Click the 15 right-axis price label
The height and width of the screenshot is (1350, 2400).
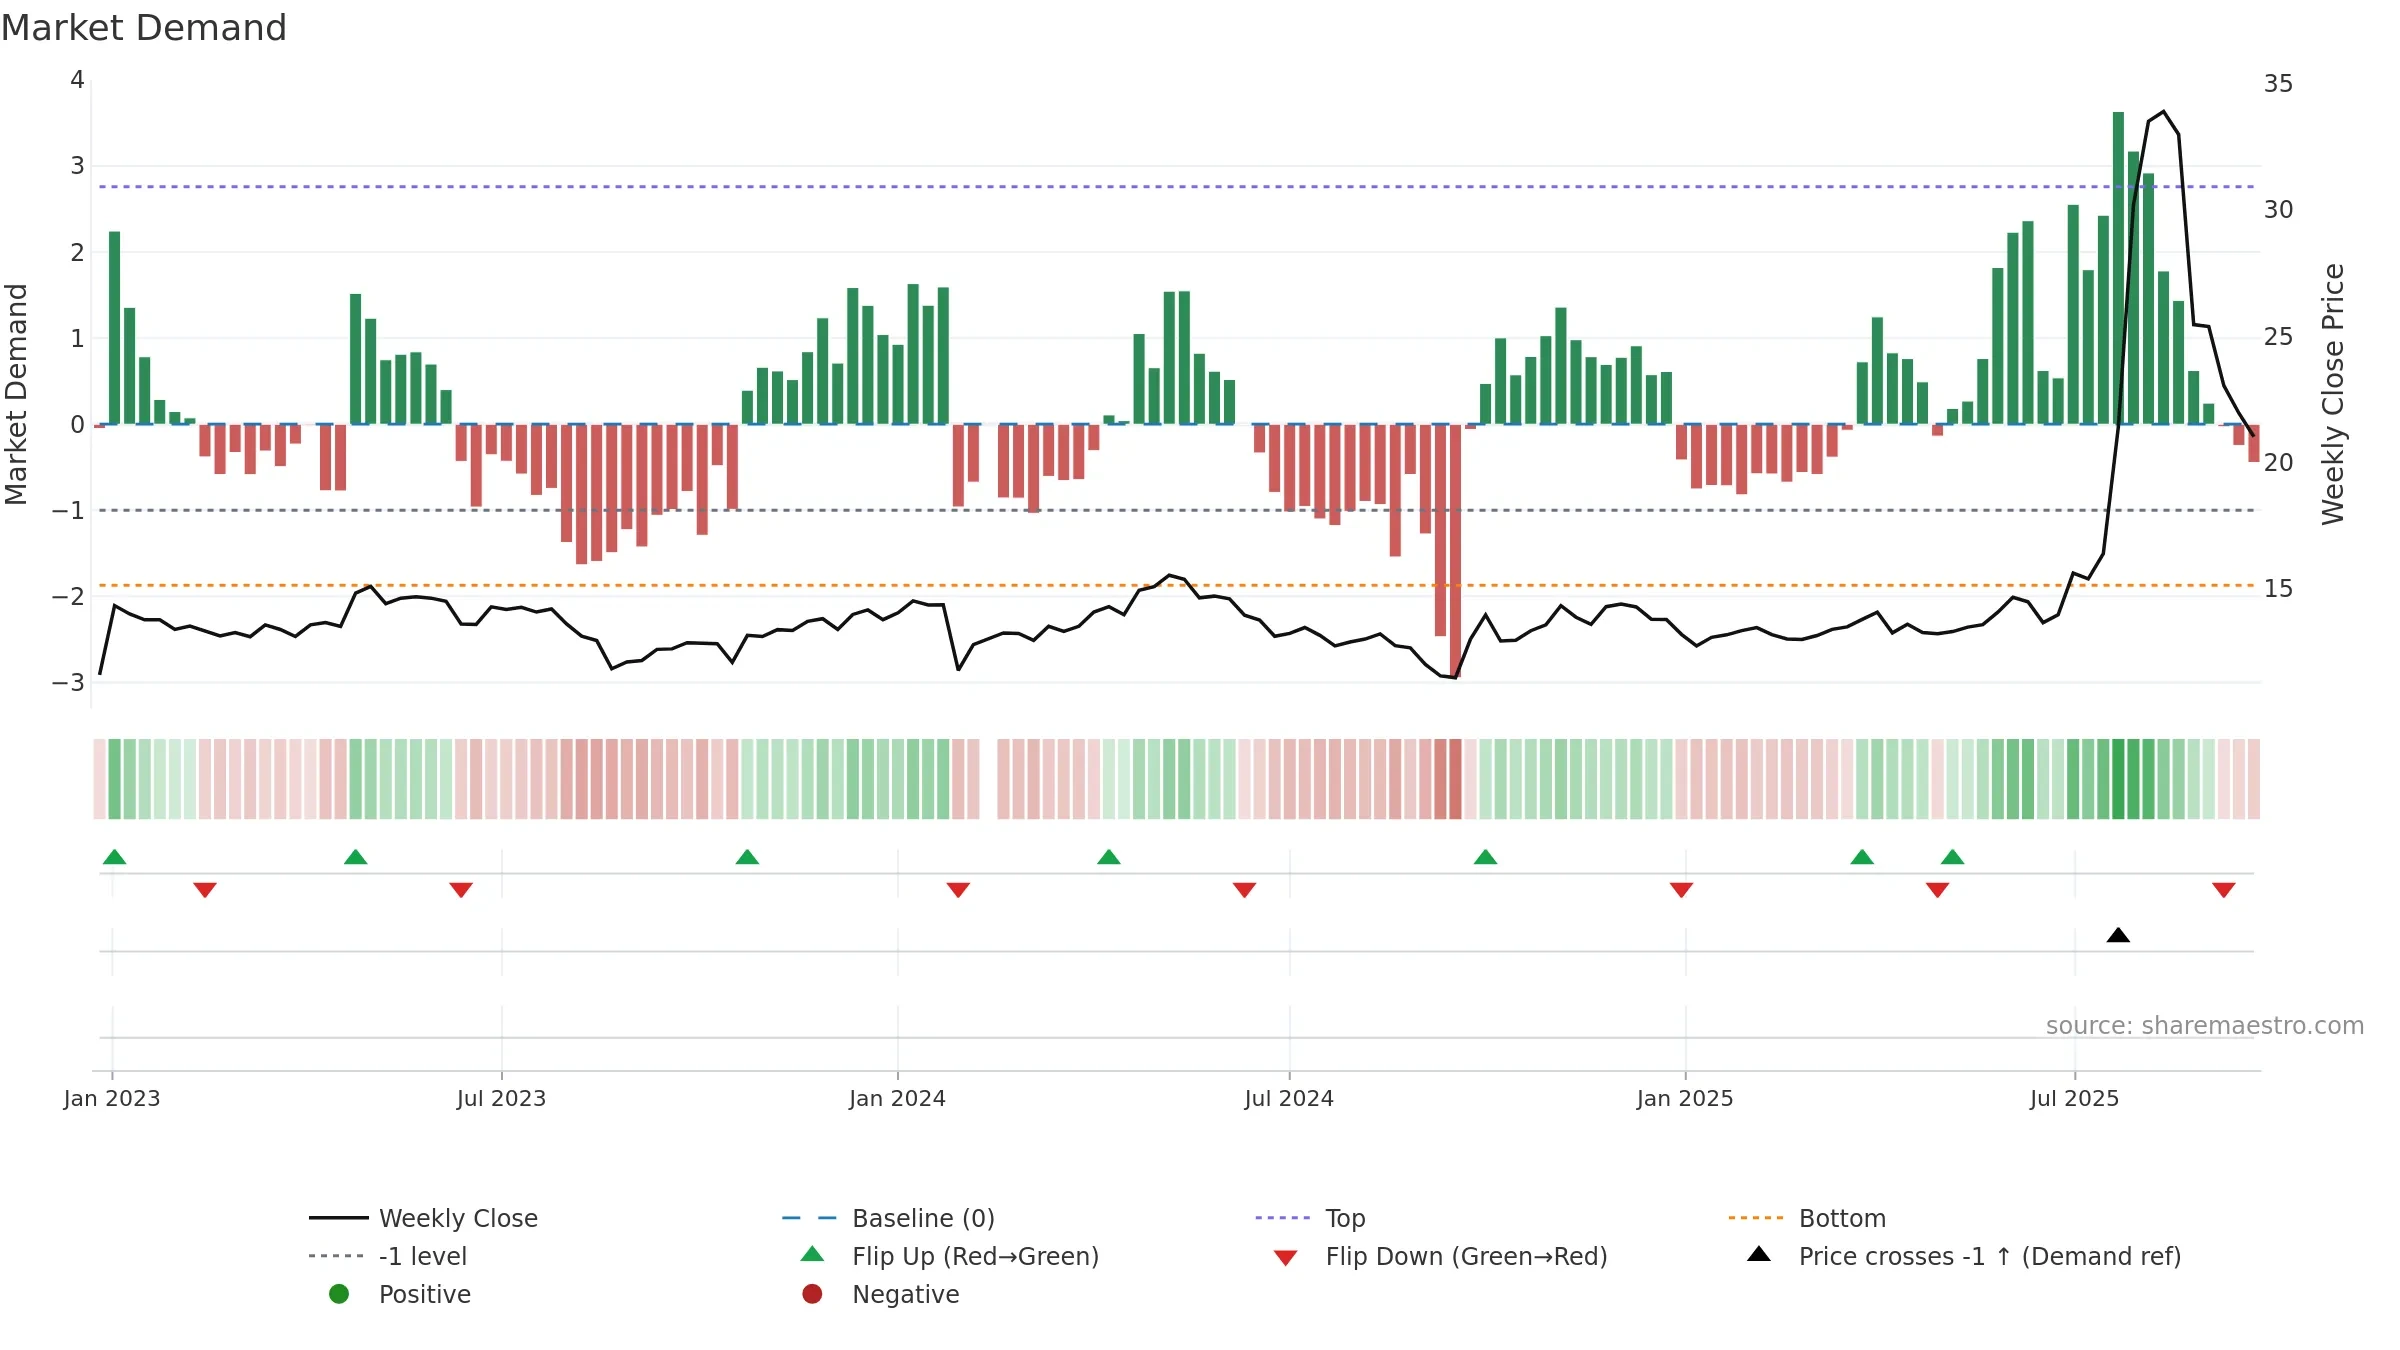click(x=2279, y=589)
